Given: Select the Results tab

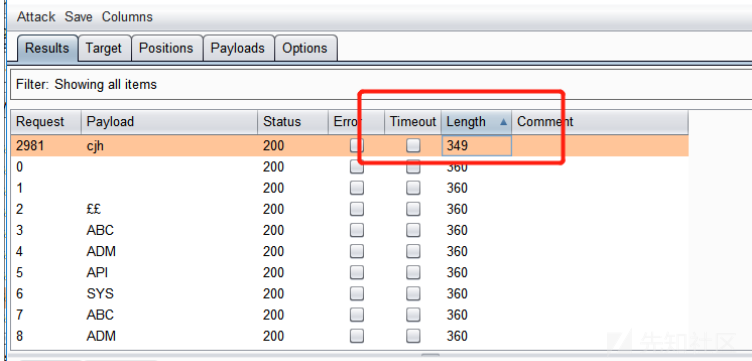Looking at the screenshot, I should [x=47, y=48].
